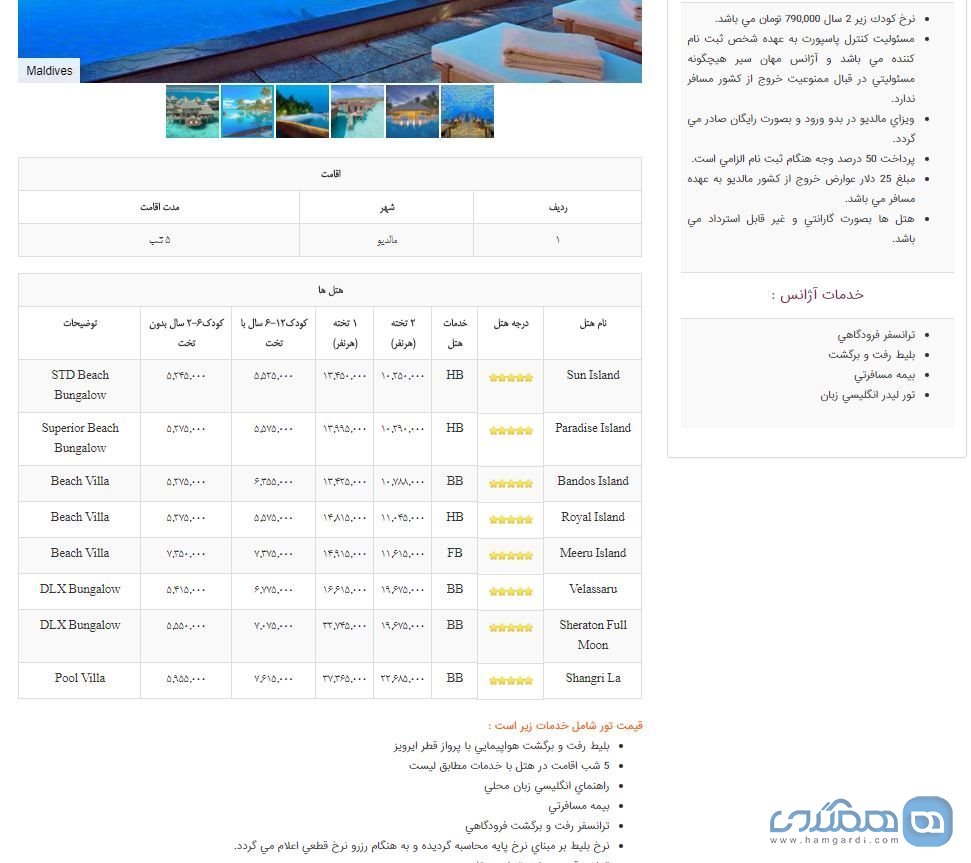Click the 'هتل ها' table header
Screen dimensions: 971x863
[x=331, y=290]
